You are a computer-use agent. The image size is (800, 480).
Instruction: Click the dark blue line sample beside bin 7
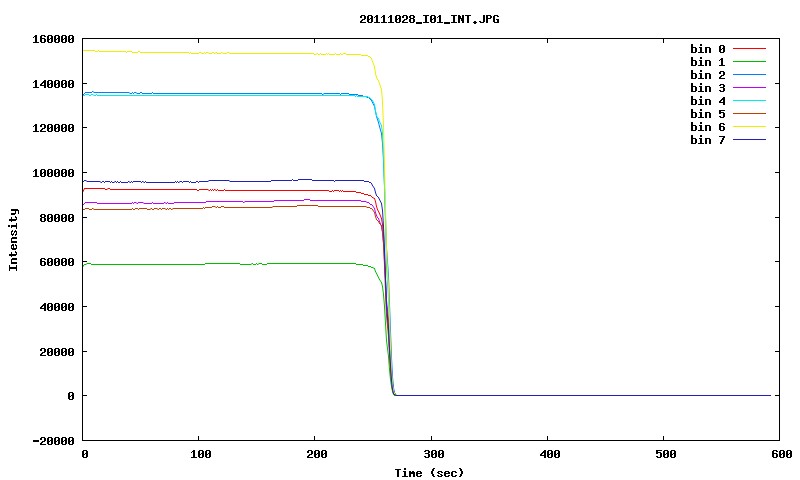tap(749, 140)
